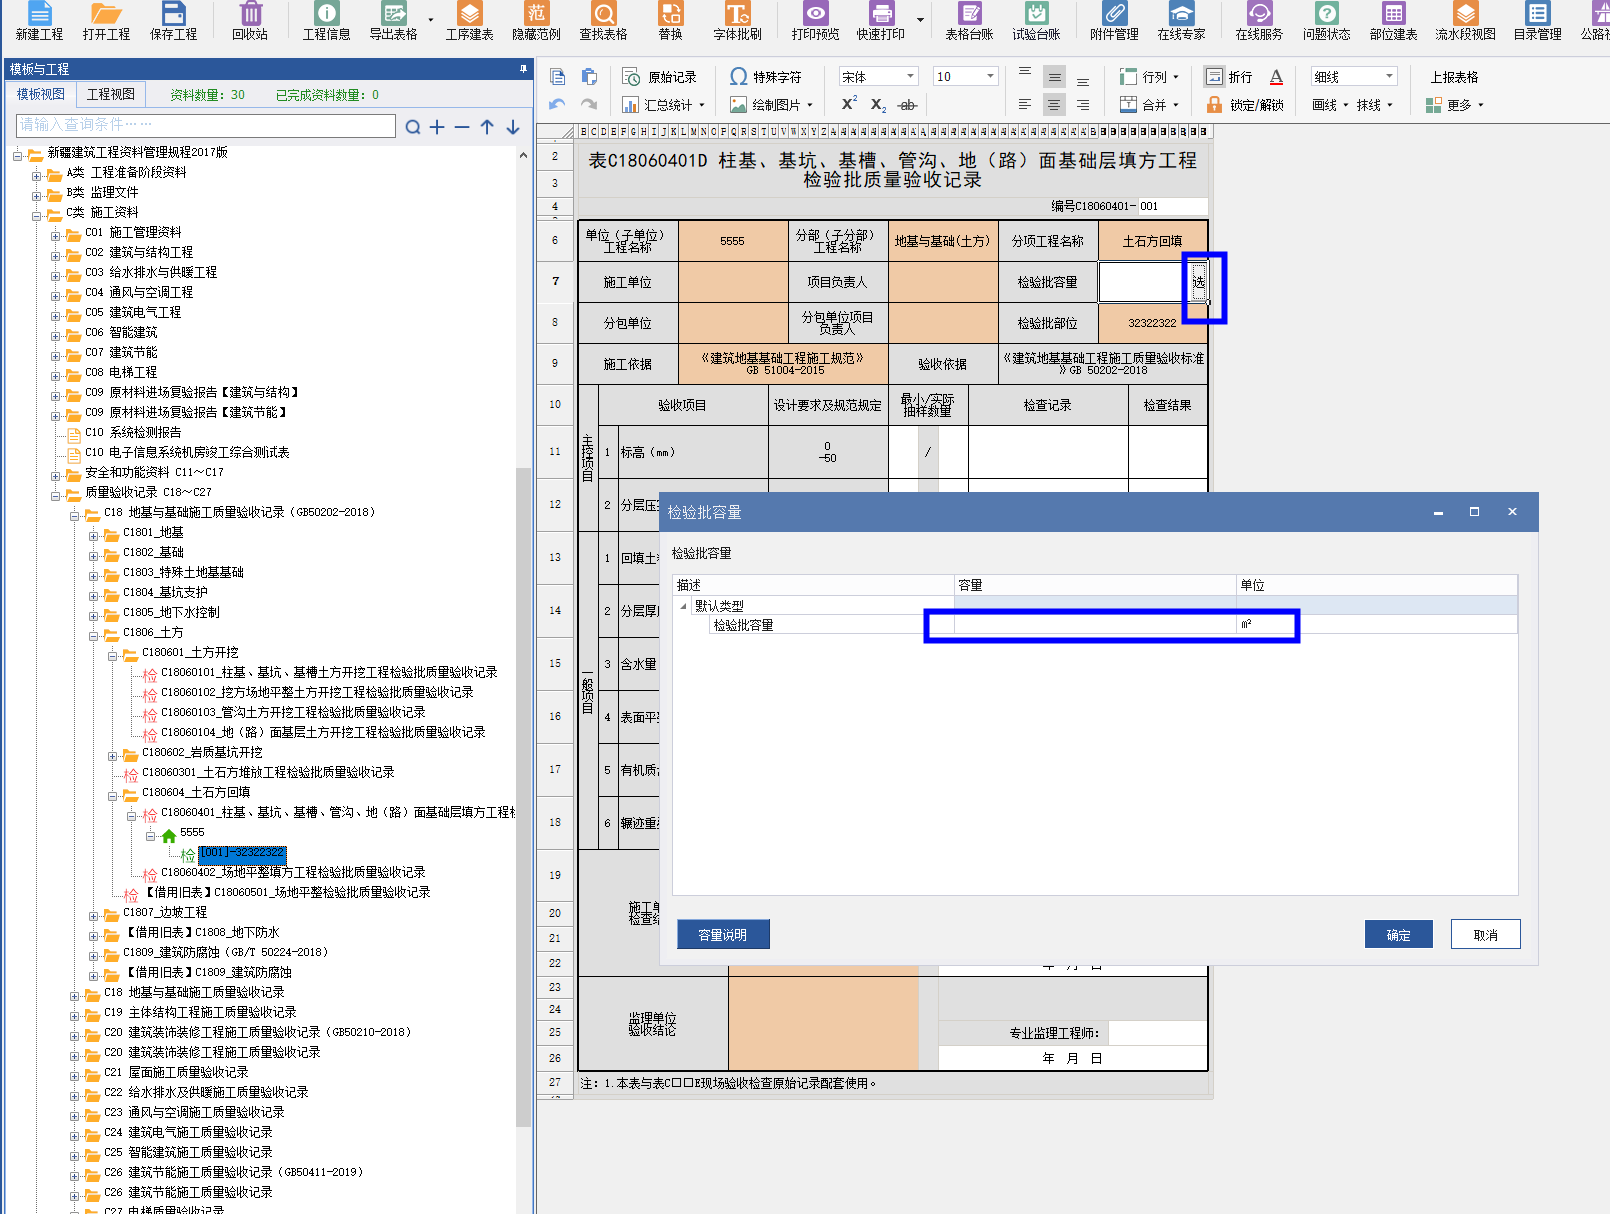
Task: Click the 替换 replace icon
Action: [670, 21]
